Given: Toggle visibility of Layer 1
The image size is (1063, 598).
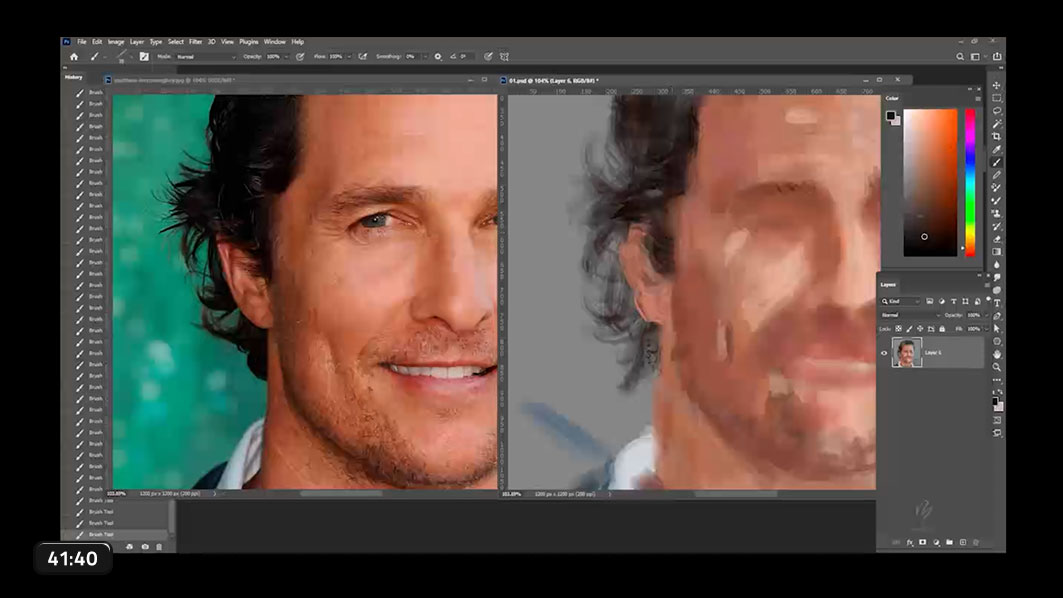Looking at the screenshot, I should coord(883,353).
